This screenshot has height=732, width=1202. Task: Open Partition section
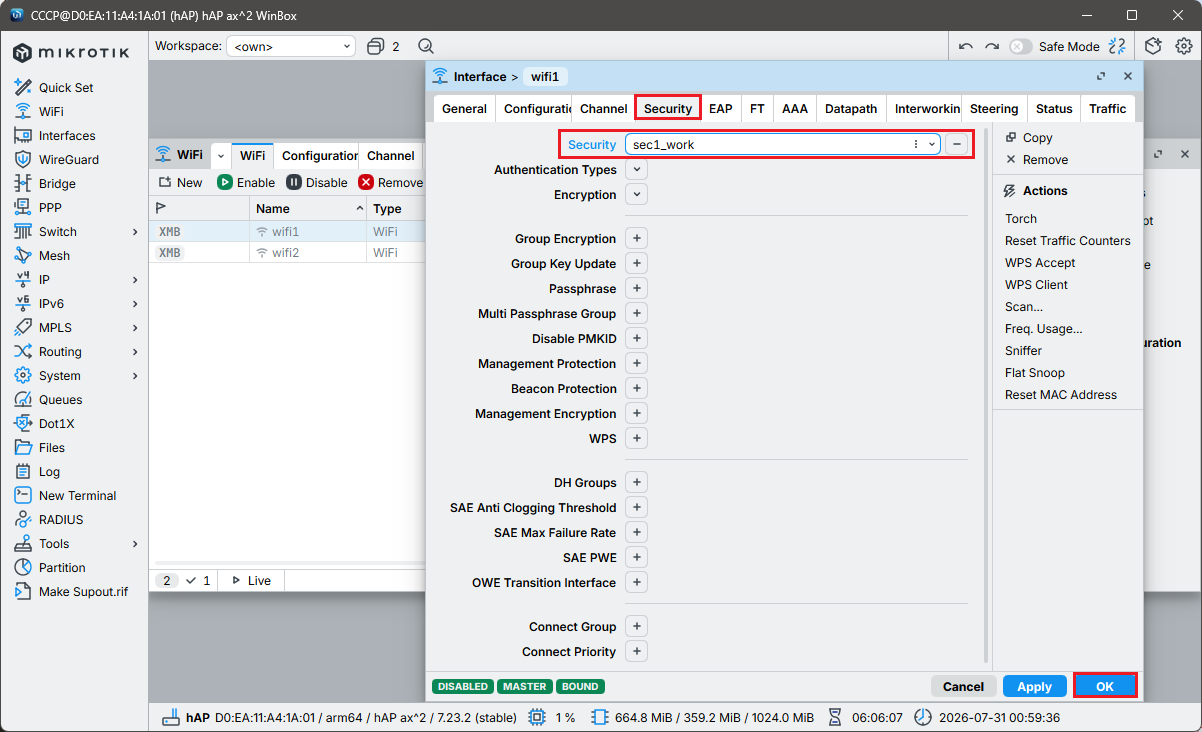tap(62, 567)
